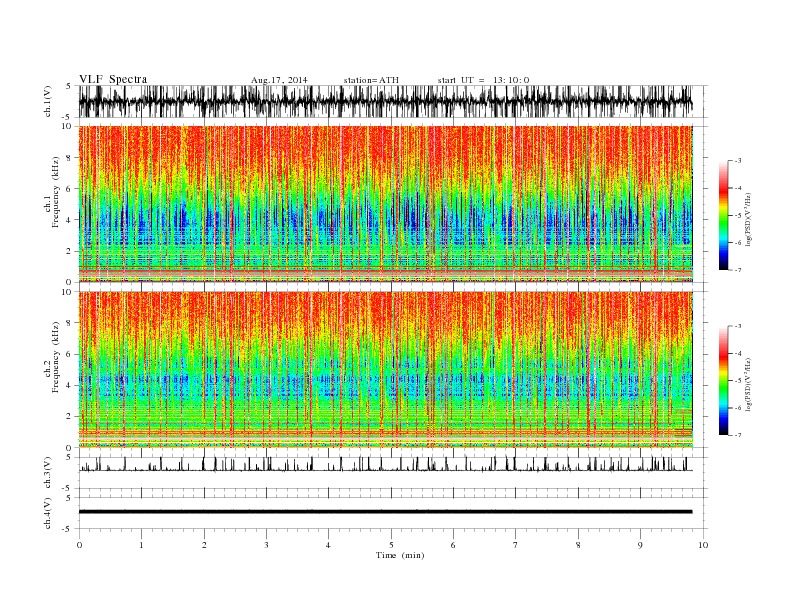This screenshot has height=612, width=792.
Task: Click the "-7" label on ch.2 colorbar
Action: [x=737, y=435]
